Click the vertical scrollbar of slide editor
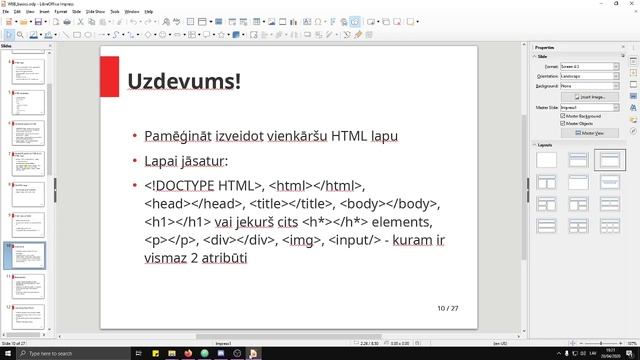This screenshot has width=640, height=360. pos(524,188)
